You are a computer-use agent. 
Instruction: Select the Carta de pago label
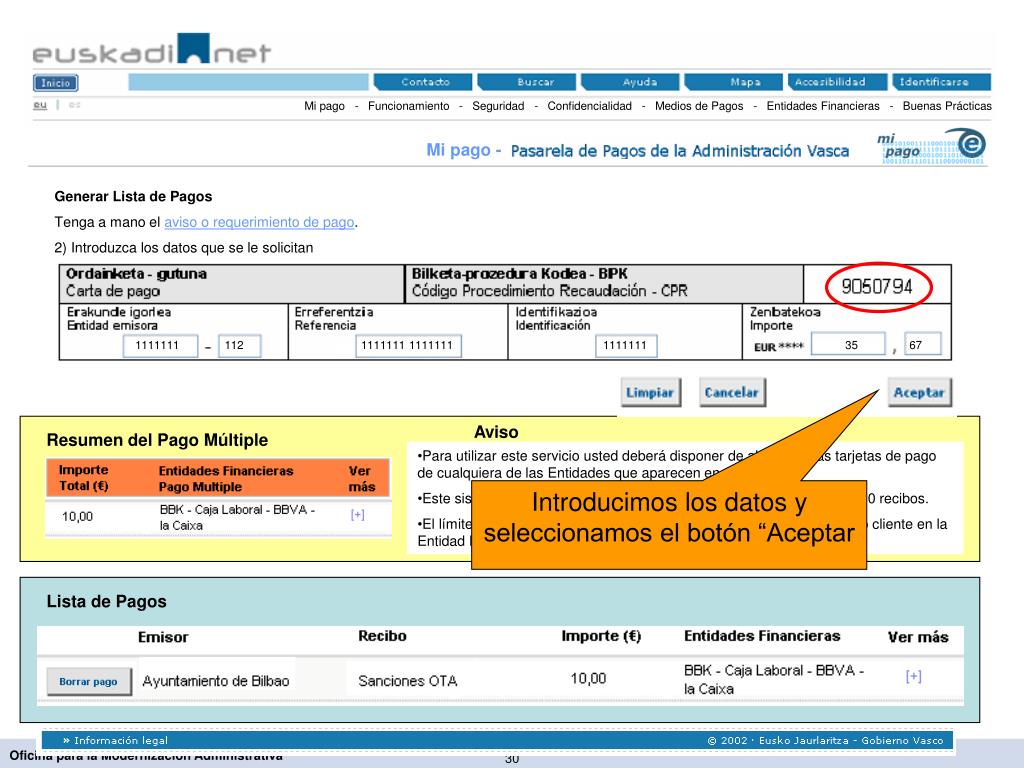[113, 291]
